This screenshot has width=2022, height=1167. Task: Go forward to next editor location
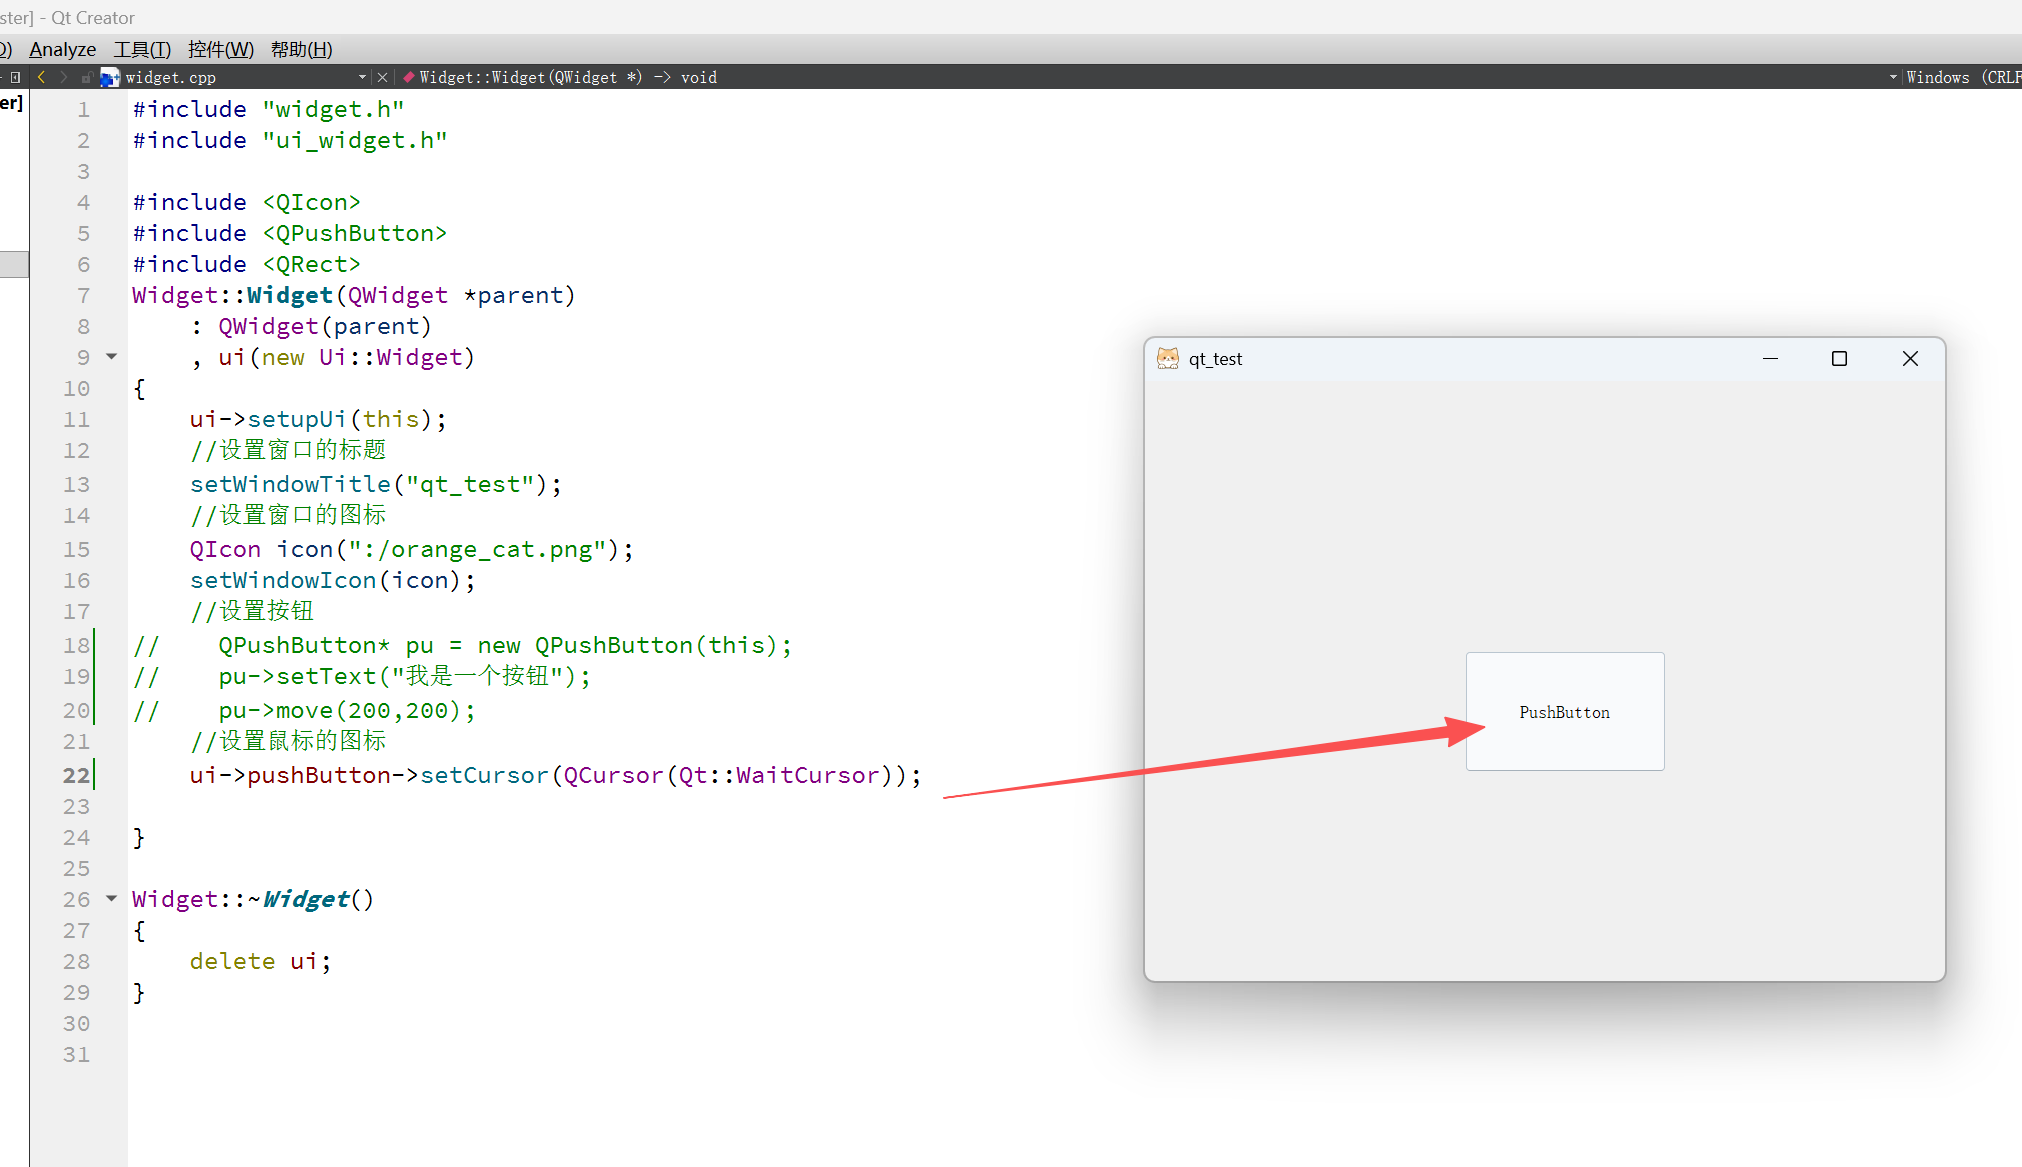64,77
